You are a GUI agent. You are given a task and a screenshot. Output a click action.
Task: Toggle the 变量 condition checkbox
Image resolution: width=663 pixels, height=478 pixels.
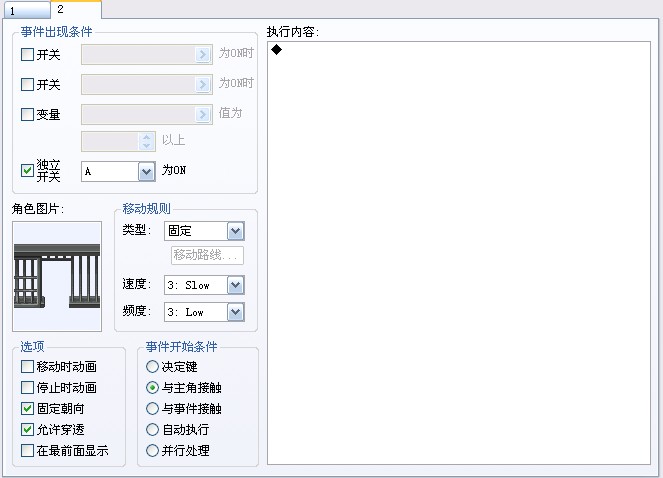pos(27,114)
